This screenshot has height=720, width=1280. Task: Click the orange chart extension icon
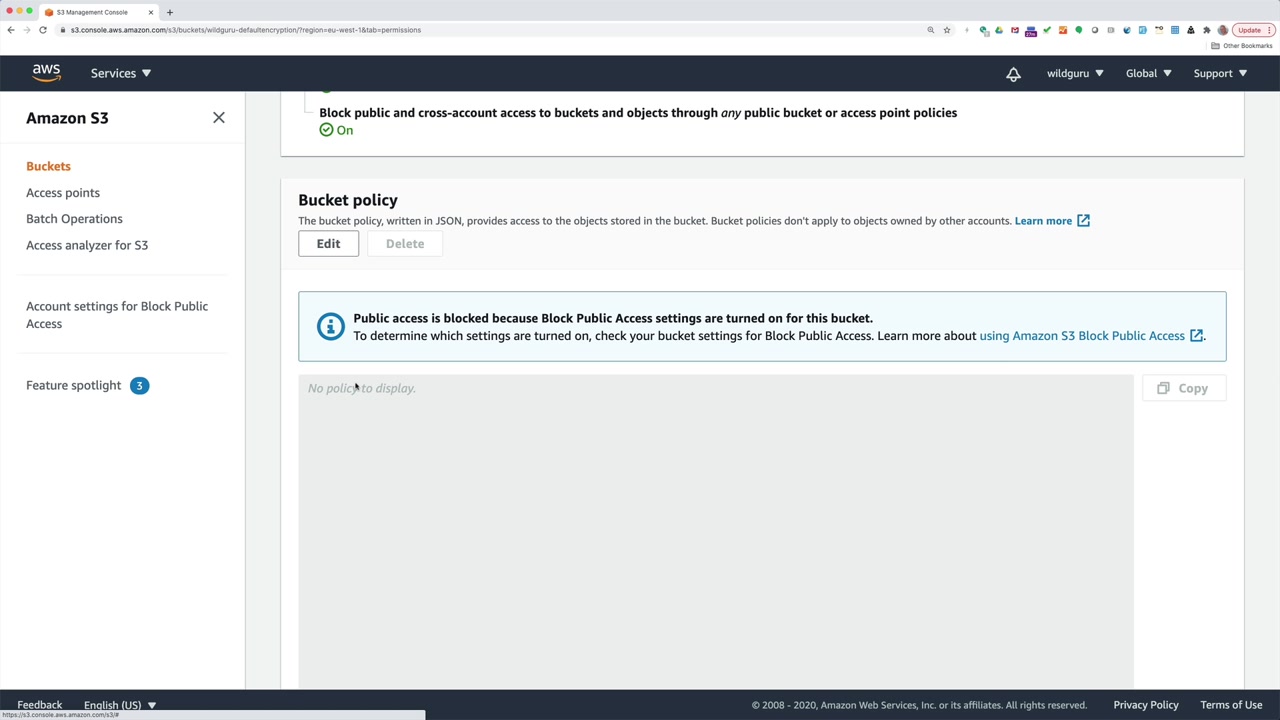[x=1063, y=30]
